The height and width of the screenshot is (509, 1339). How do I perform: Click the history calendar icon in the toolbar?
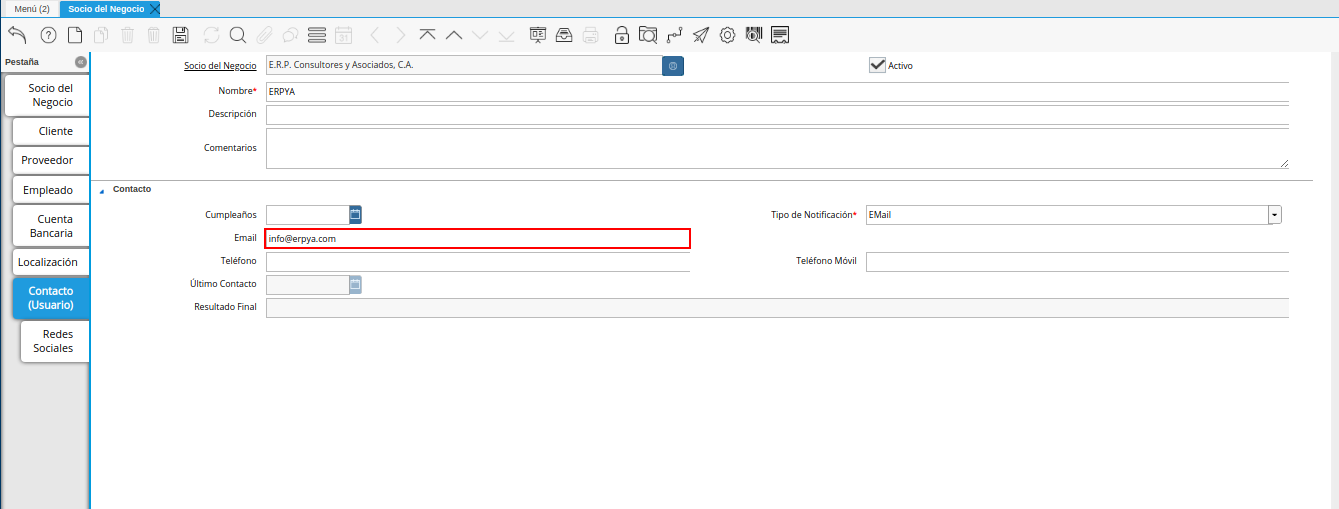pyautogui.click(x=343, y=36)
